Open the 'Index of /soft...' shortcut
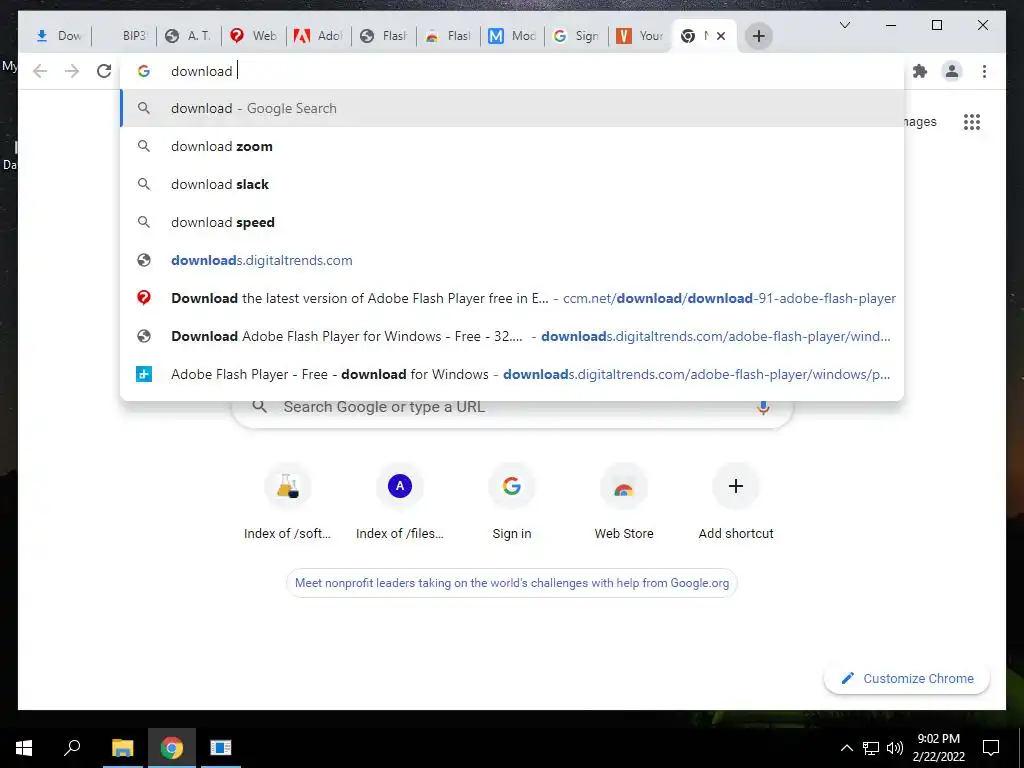This screenshot has width=1024, height=768. pyautogui.click(x=287, y=502)
